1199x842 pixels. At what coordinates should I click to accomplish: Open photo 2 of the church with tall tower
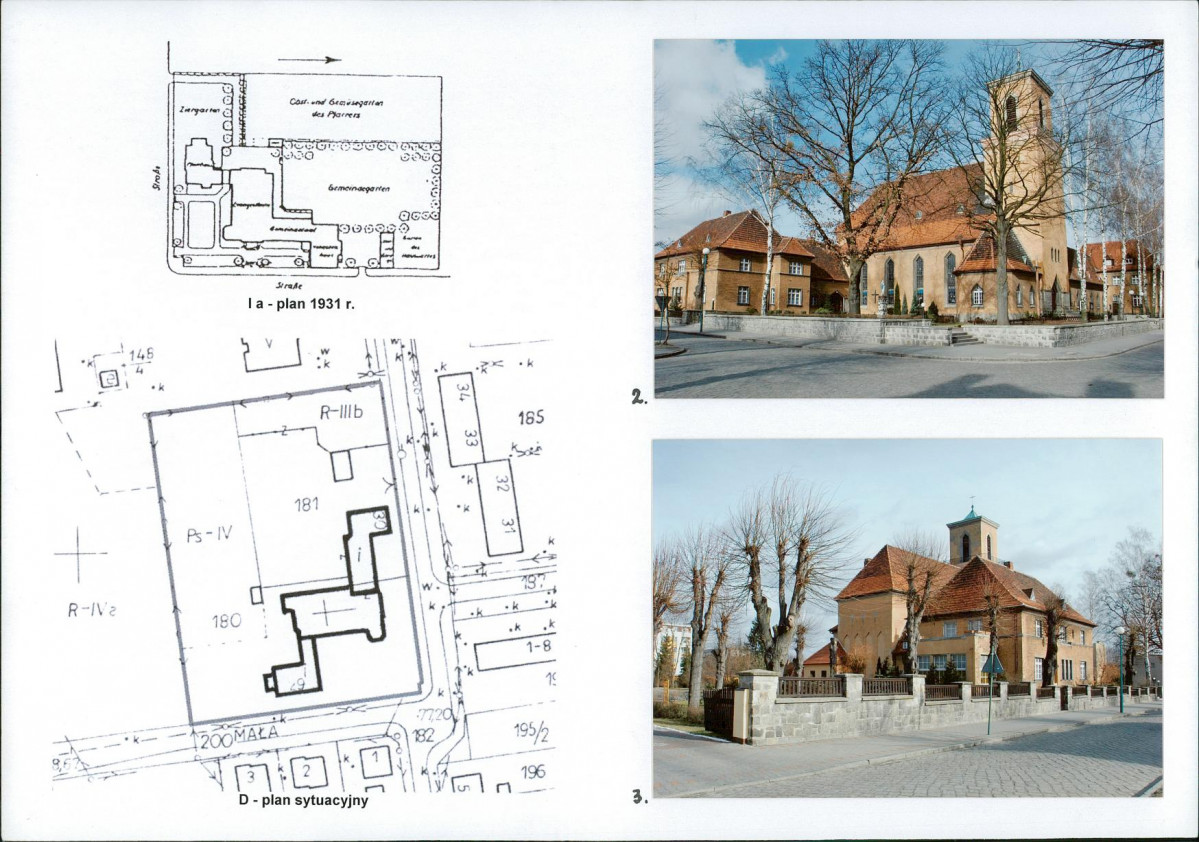pos(909,219)
